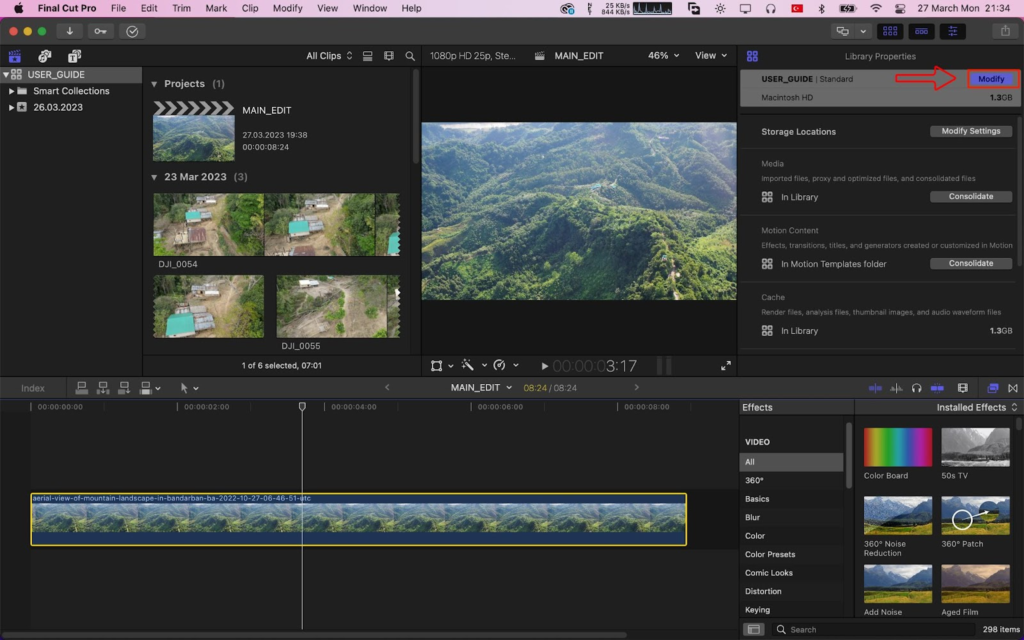The image size is (1024, 640).
Task: Toggle video and audio skimming
Action: click(875, 388)
